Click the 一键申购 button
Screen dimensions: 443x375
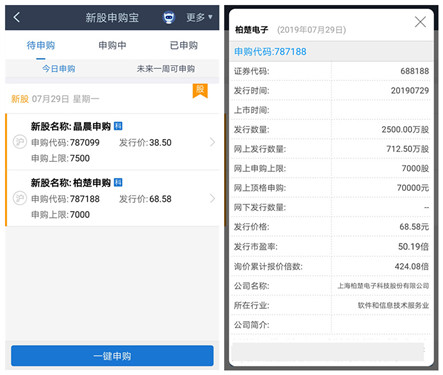coord(112,356)
